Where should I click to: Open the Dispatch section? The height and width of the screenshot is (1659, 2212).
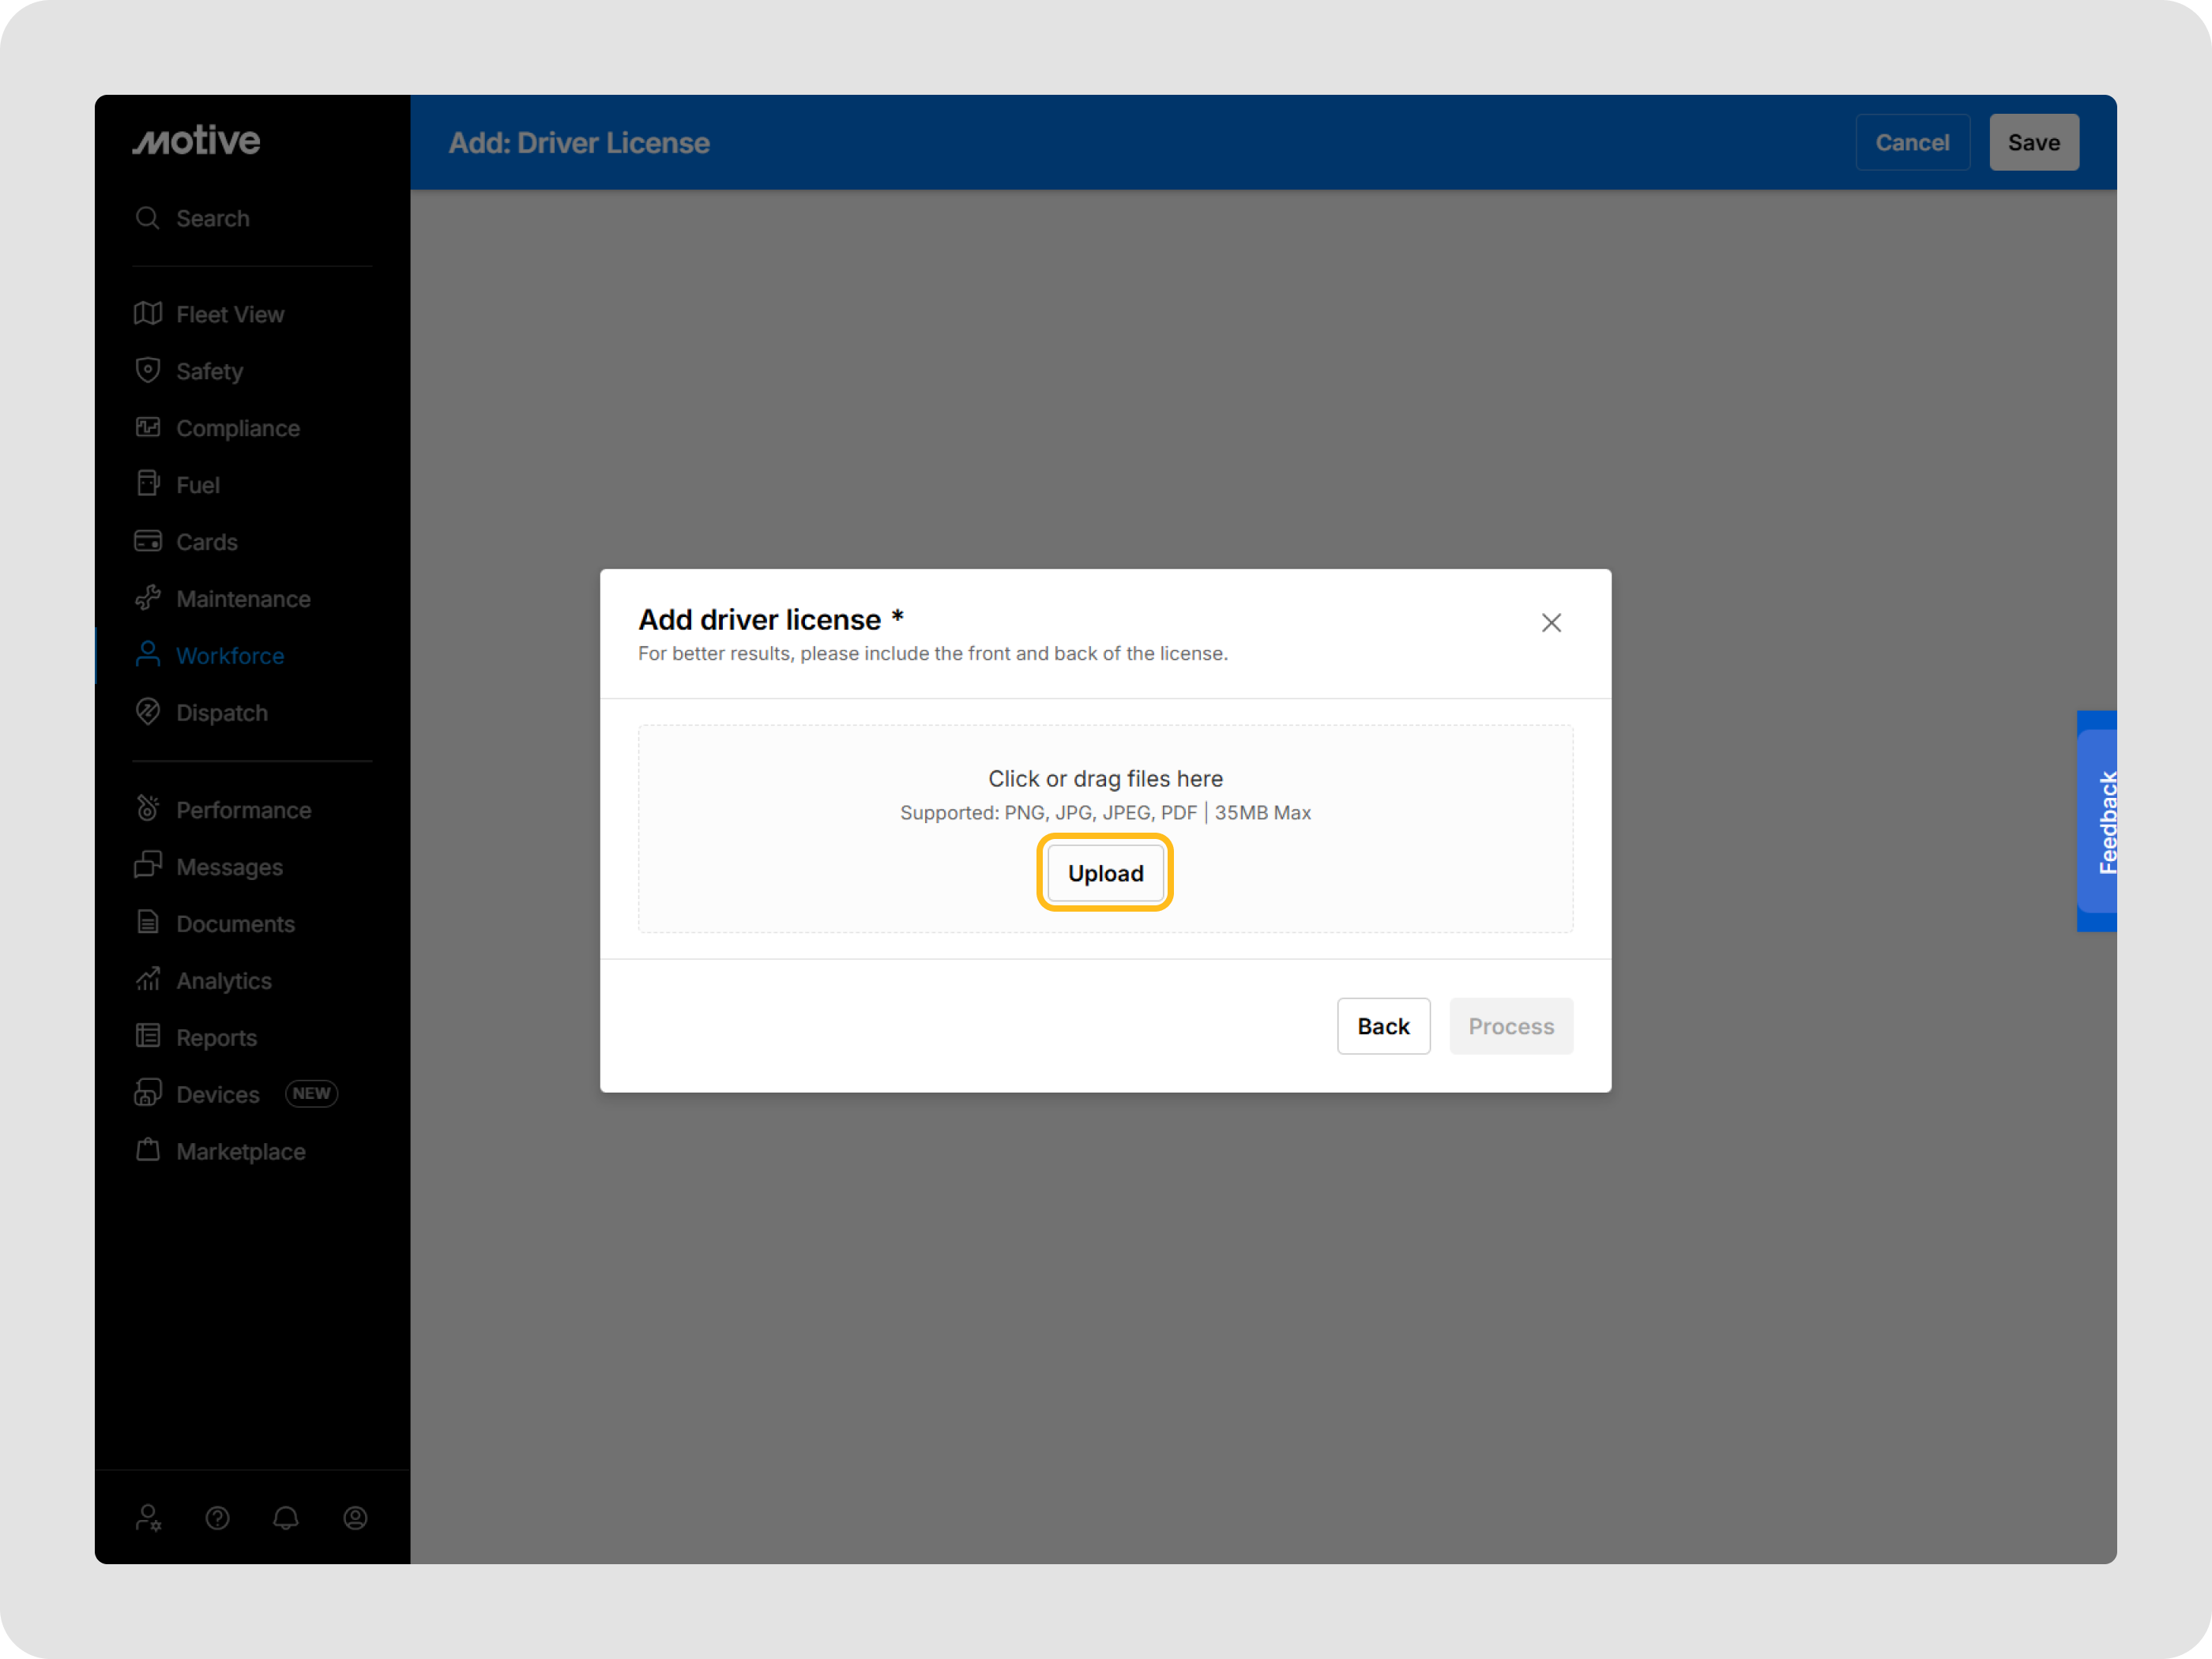point(221,712)
